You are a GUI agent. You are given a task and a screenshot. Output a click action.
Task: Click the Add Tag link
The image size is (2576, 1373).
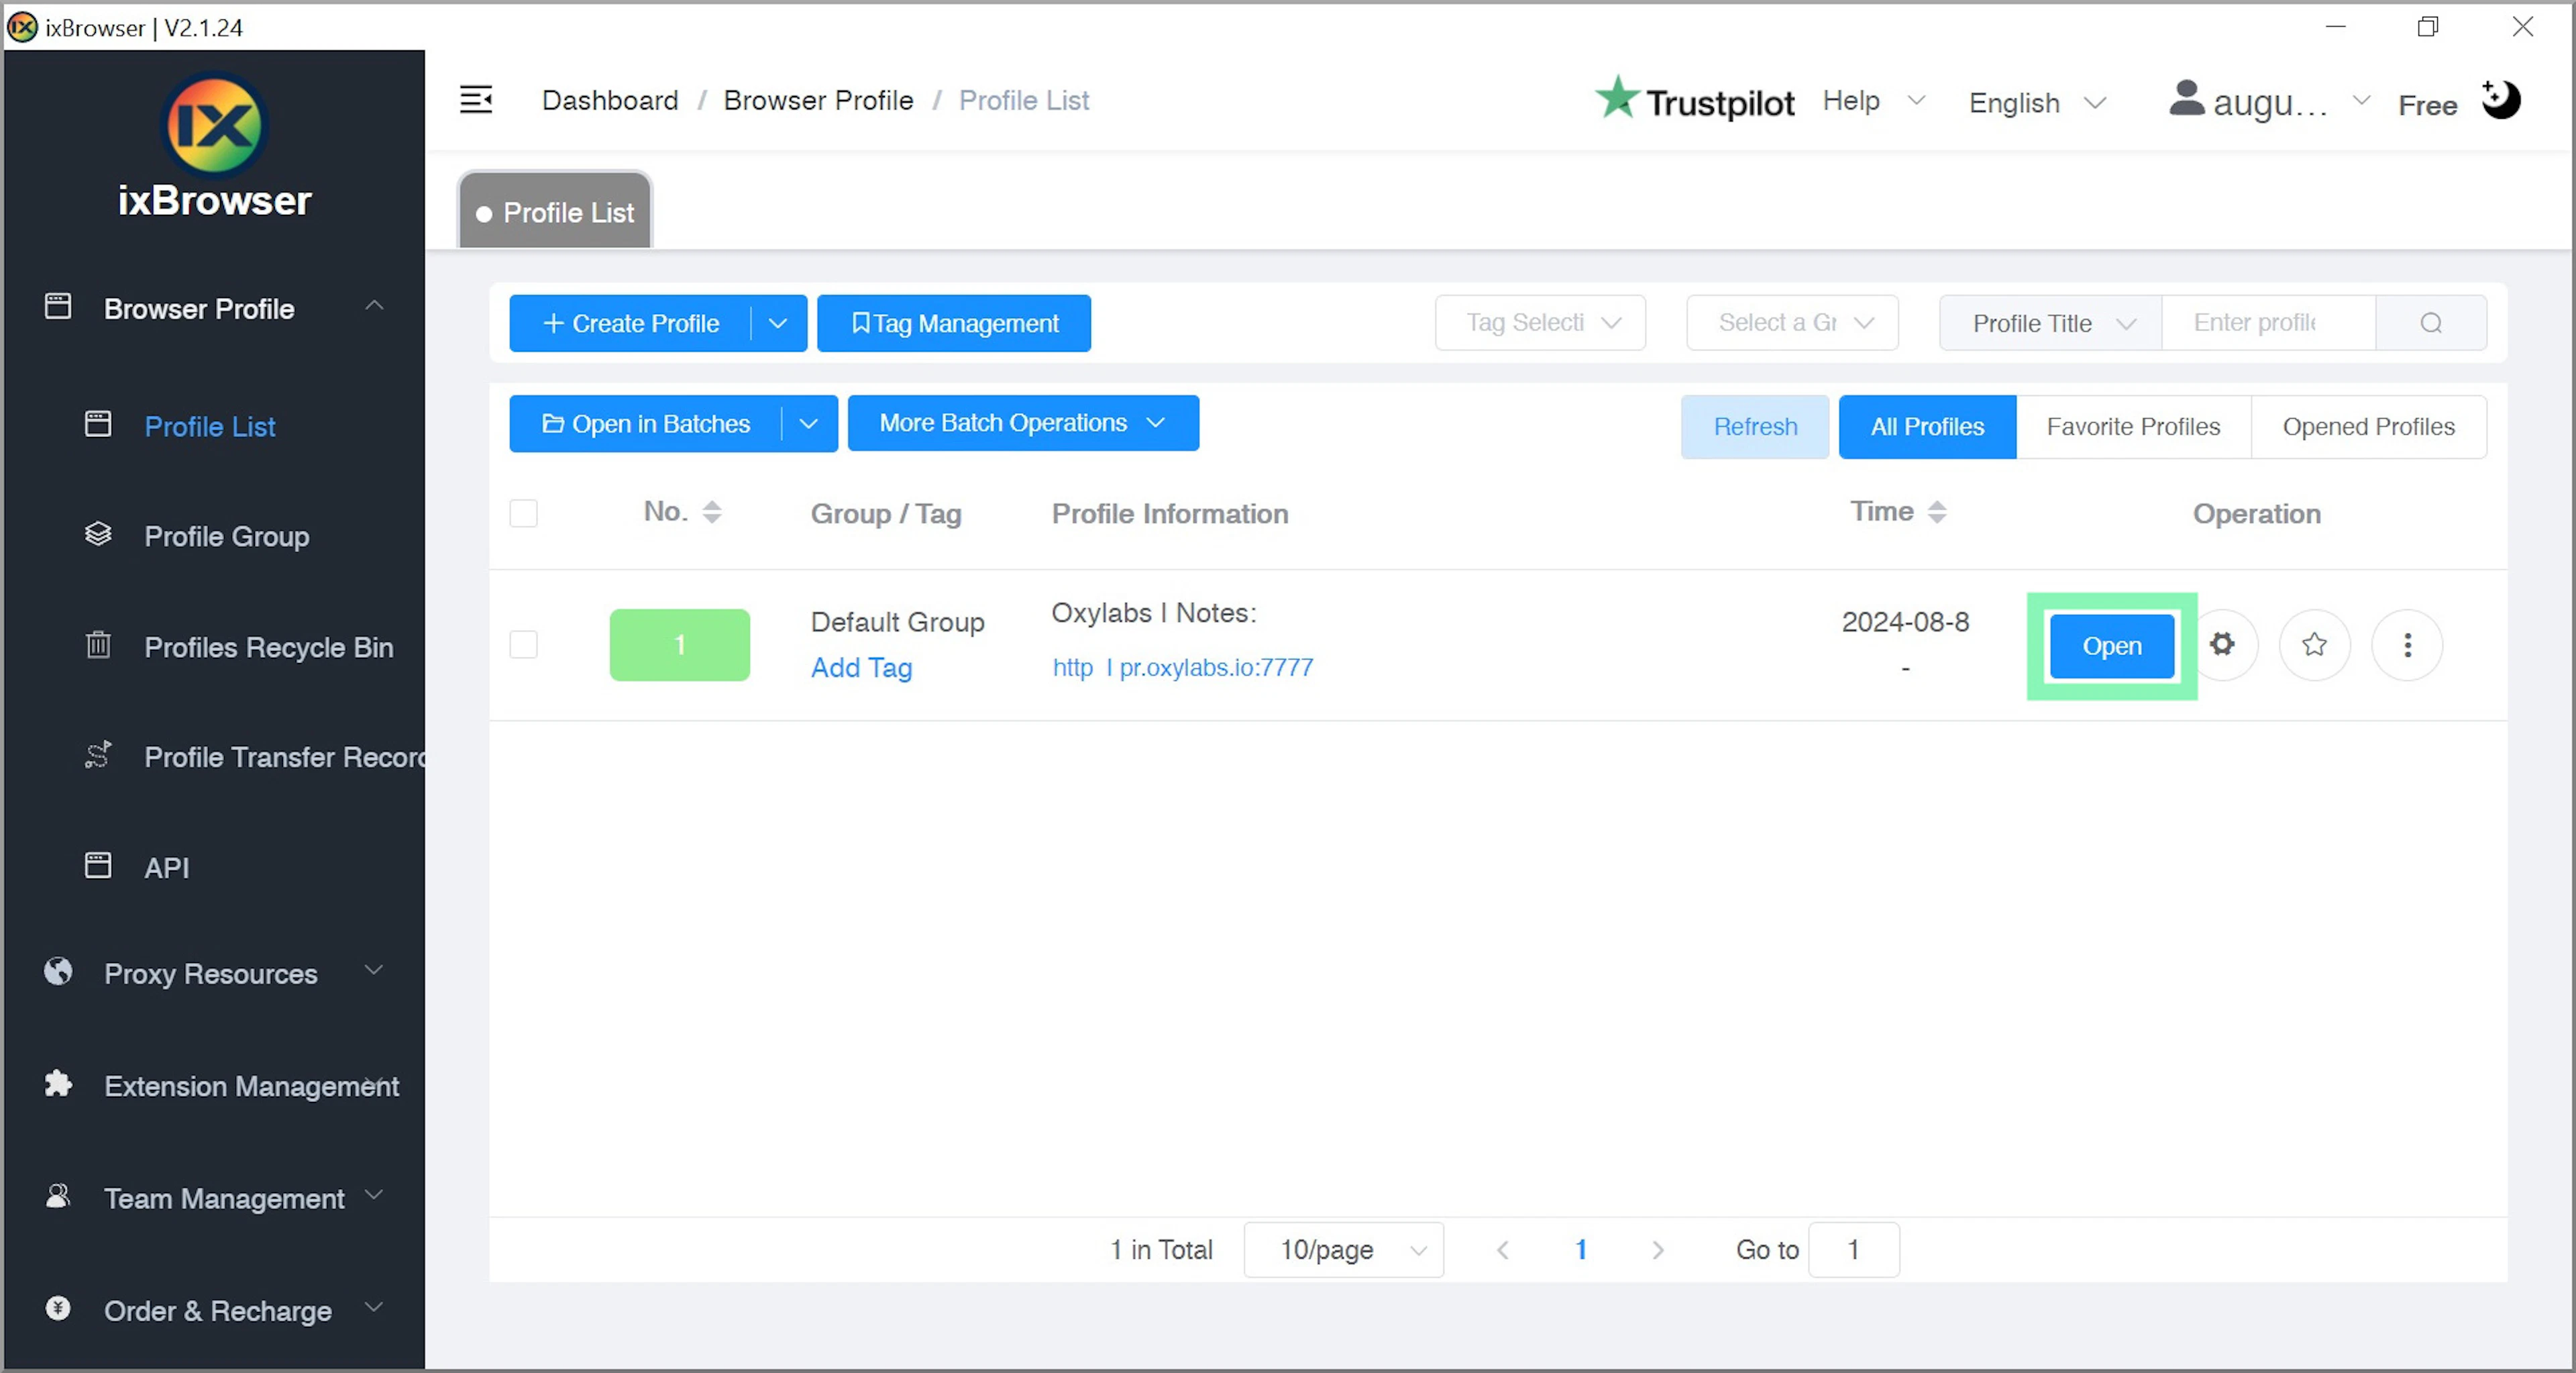coord(861,667)
